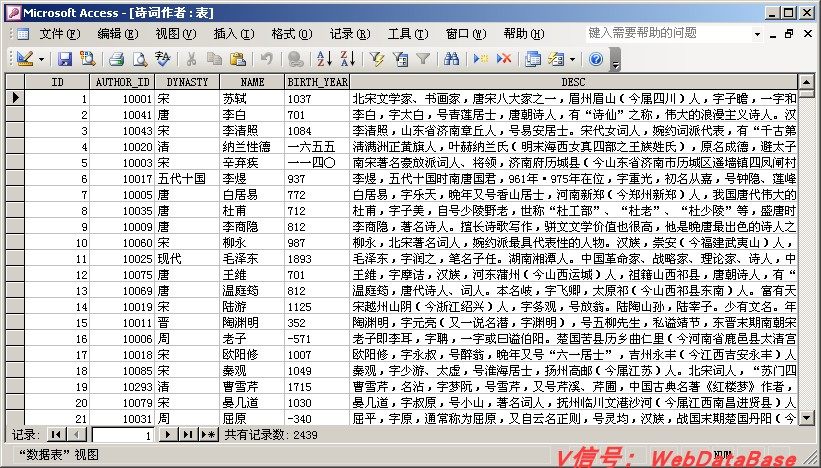Click the name cell 陶渊明
This screenshot has width=821, height=468.
pyautogui.click(x=252, y=322)
